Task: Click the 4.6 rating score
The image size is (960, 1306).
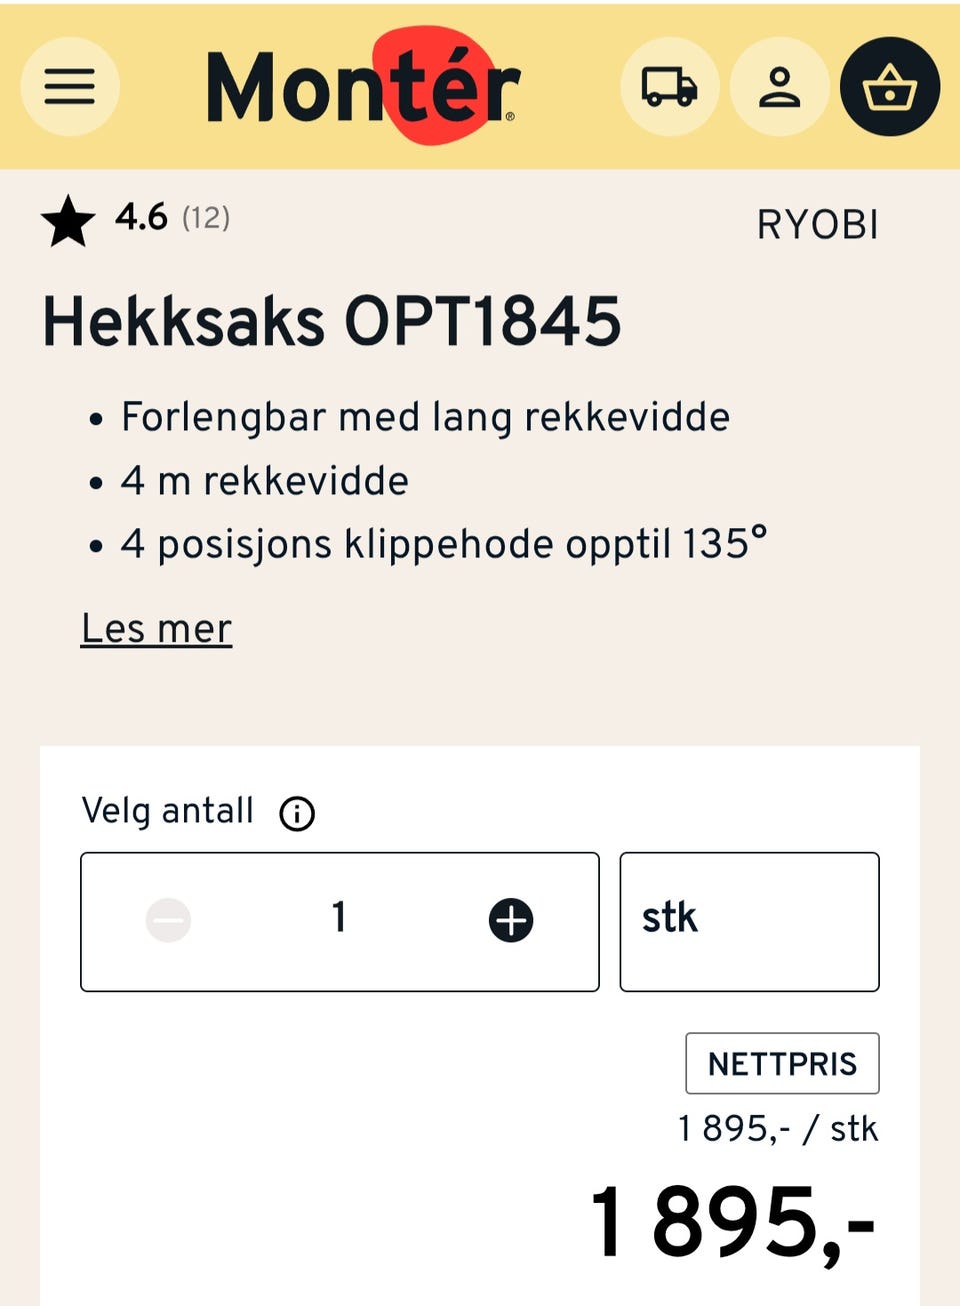Action: (141, 217)
